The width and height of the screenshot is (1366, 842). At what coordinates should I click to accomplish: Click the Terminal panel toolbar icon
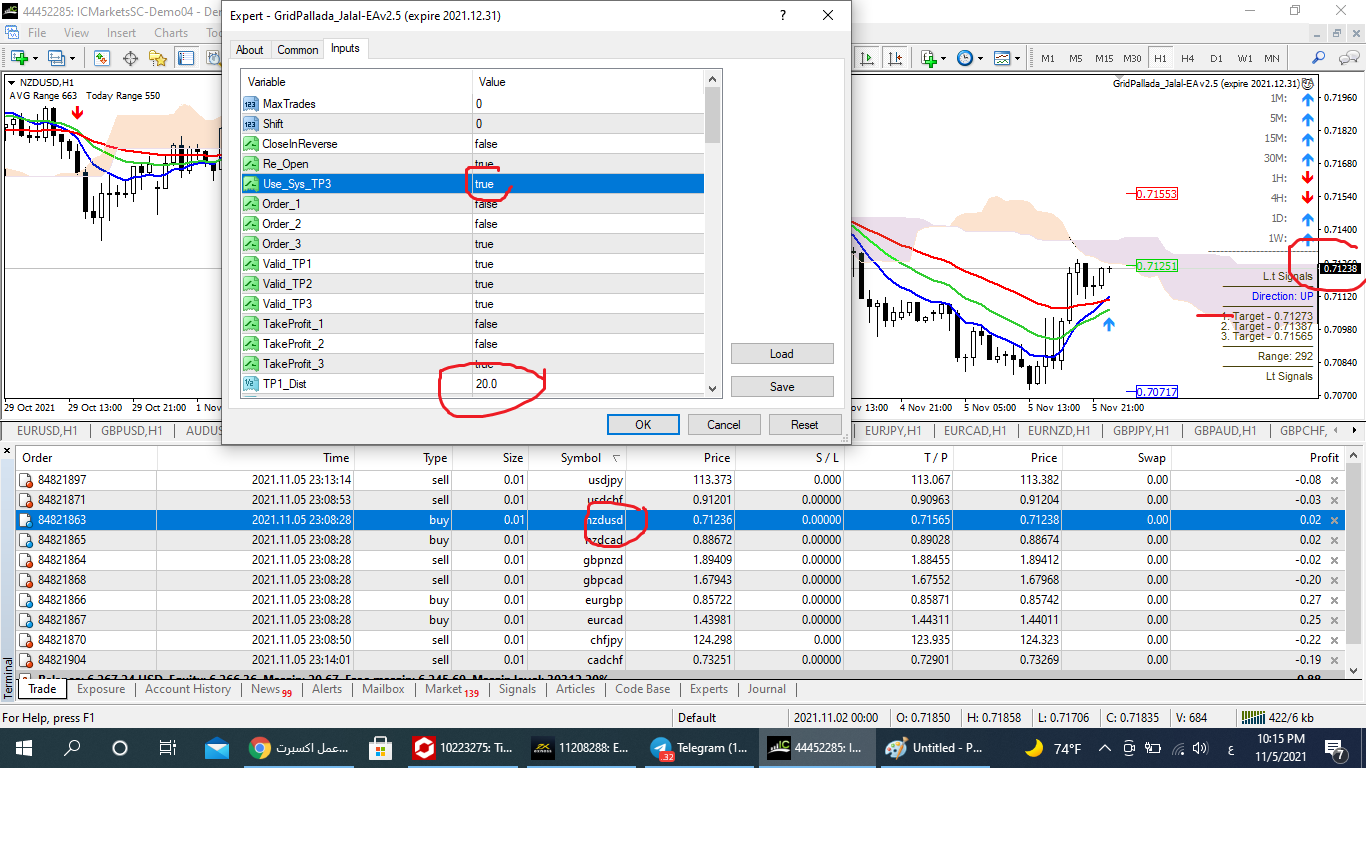[186, 58]
